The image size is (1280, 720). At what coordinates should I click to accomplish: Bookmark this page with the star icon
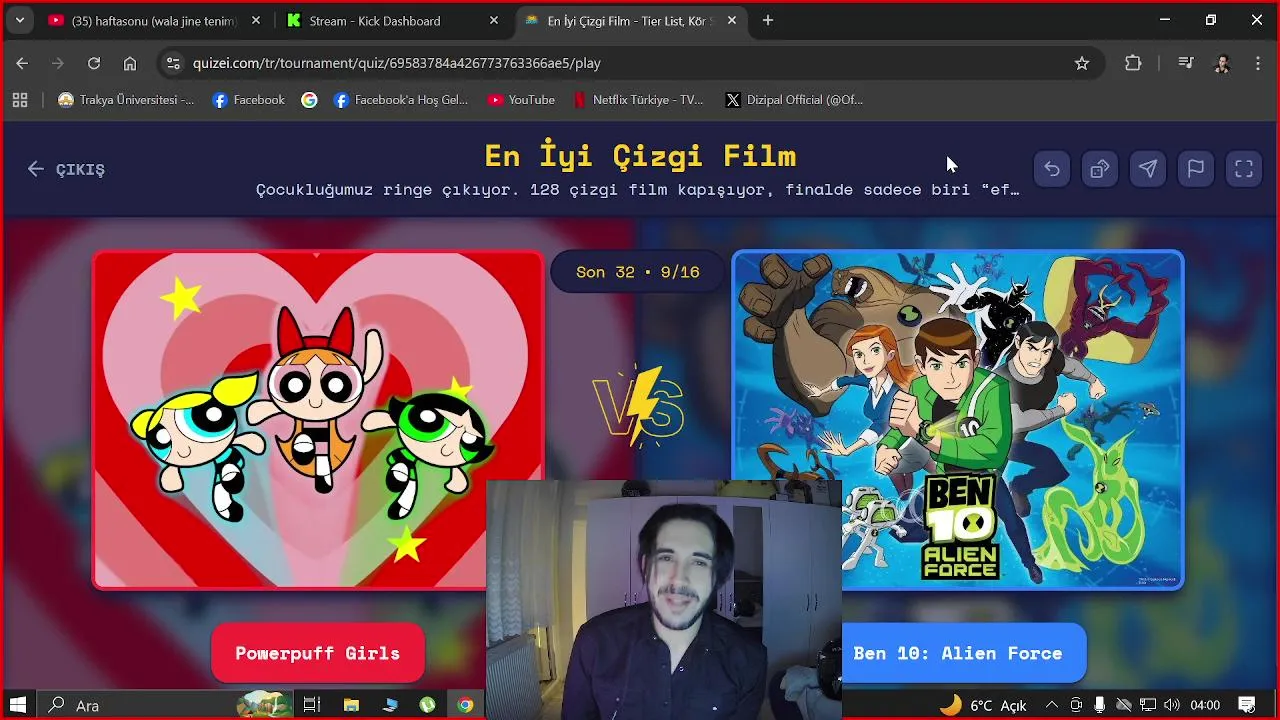pos(1082,63)
